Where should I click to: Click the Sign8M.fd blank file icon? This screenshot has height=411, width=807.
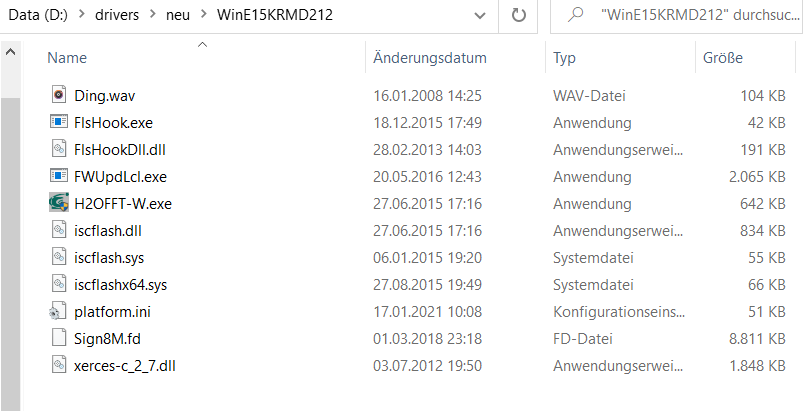point(58,338)
